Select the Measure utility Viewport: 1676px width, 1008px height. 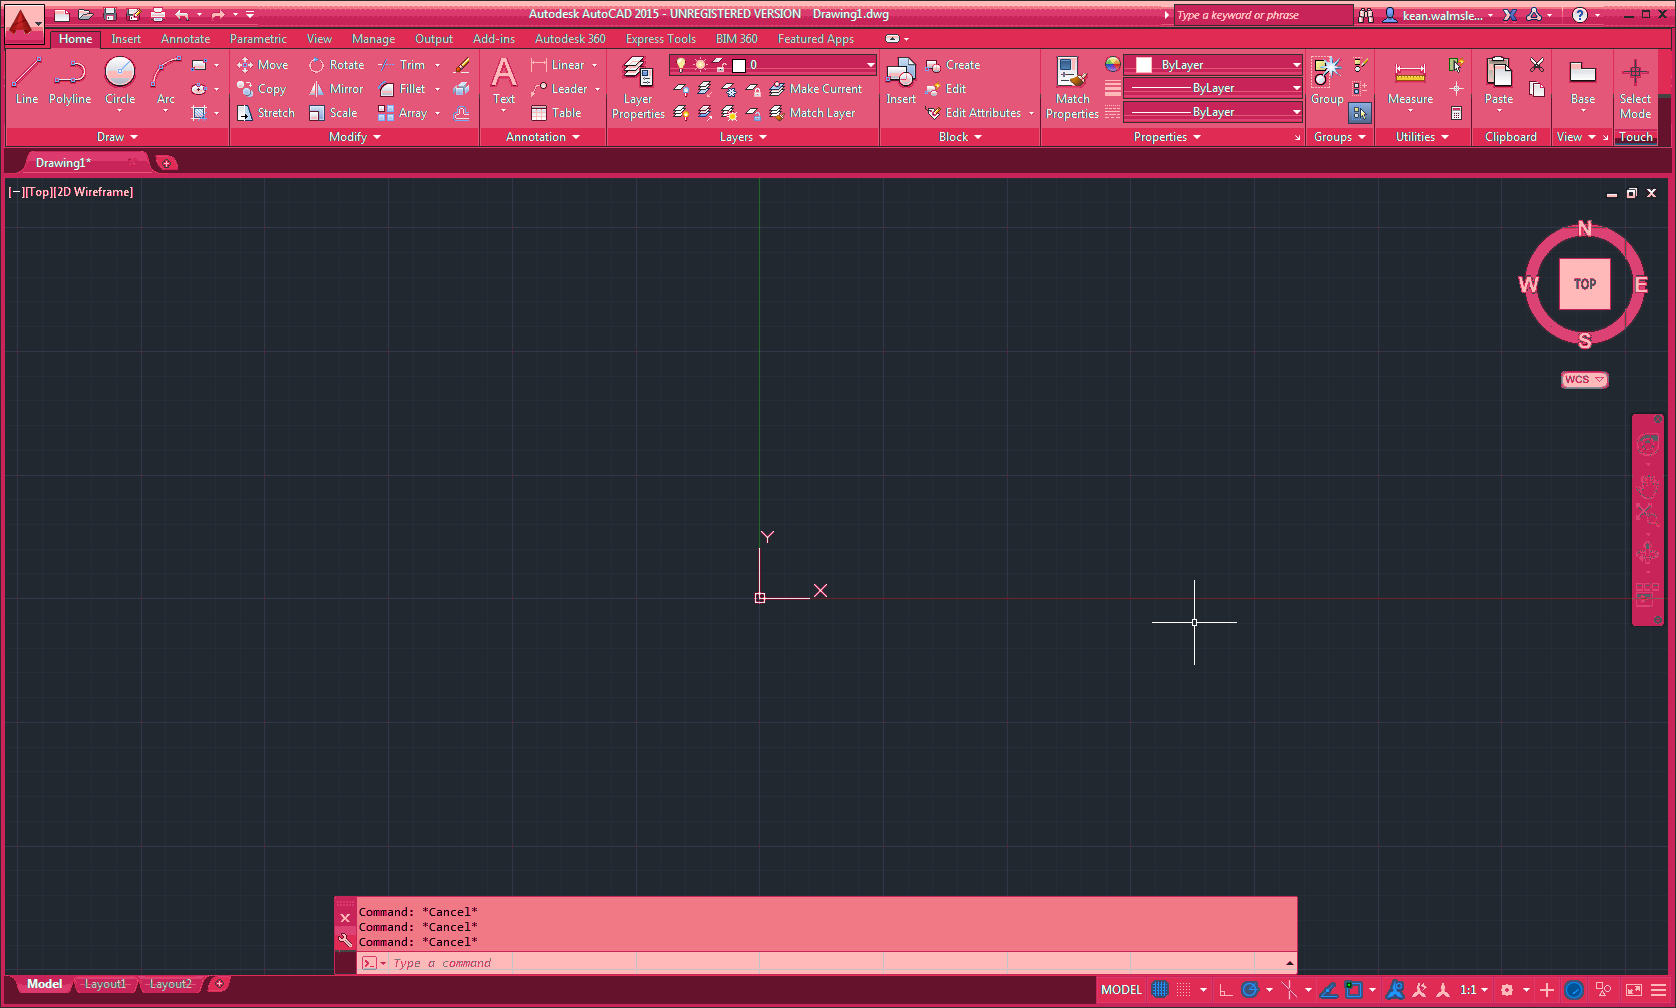click(1410, 81)
